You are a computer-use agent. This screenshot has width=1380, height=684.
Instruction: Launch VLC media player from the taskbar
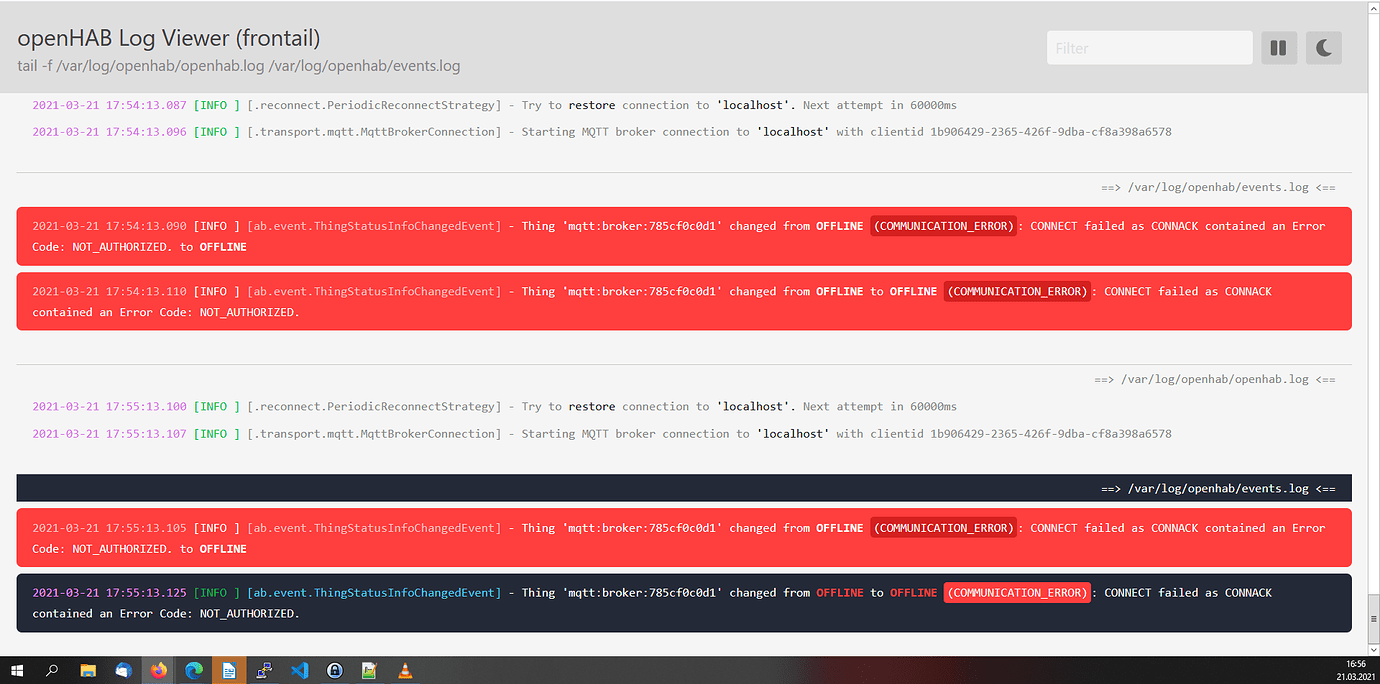tap(405, 670)
